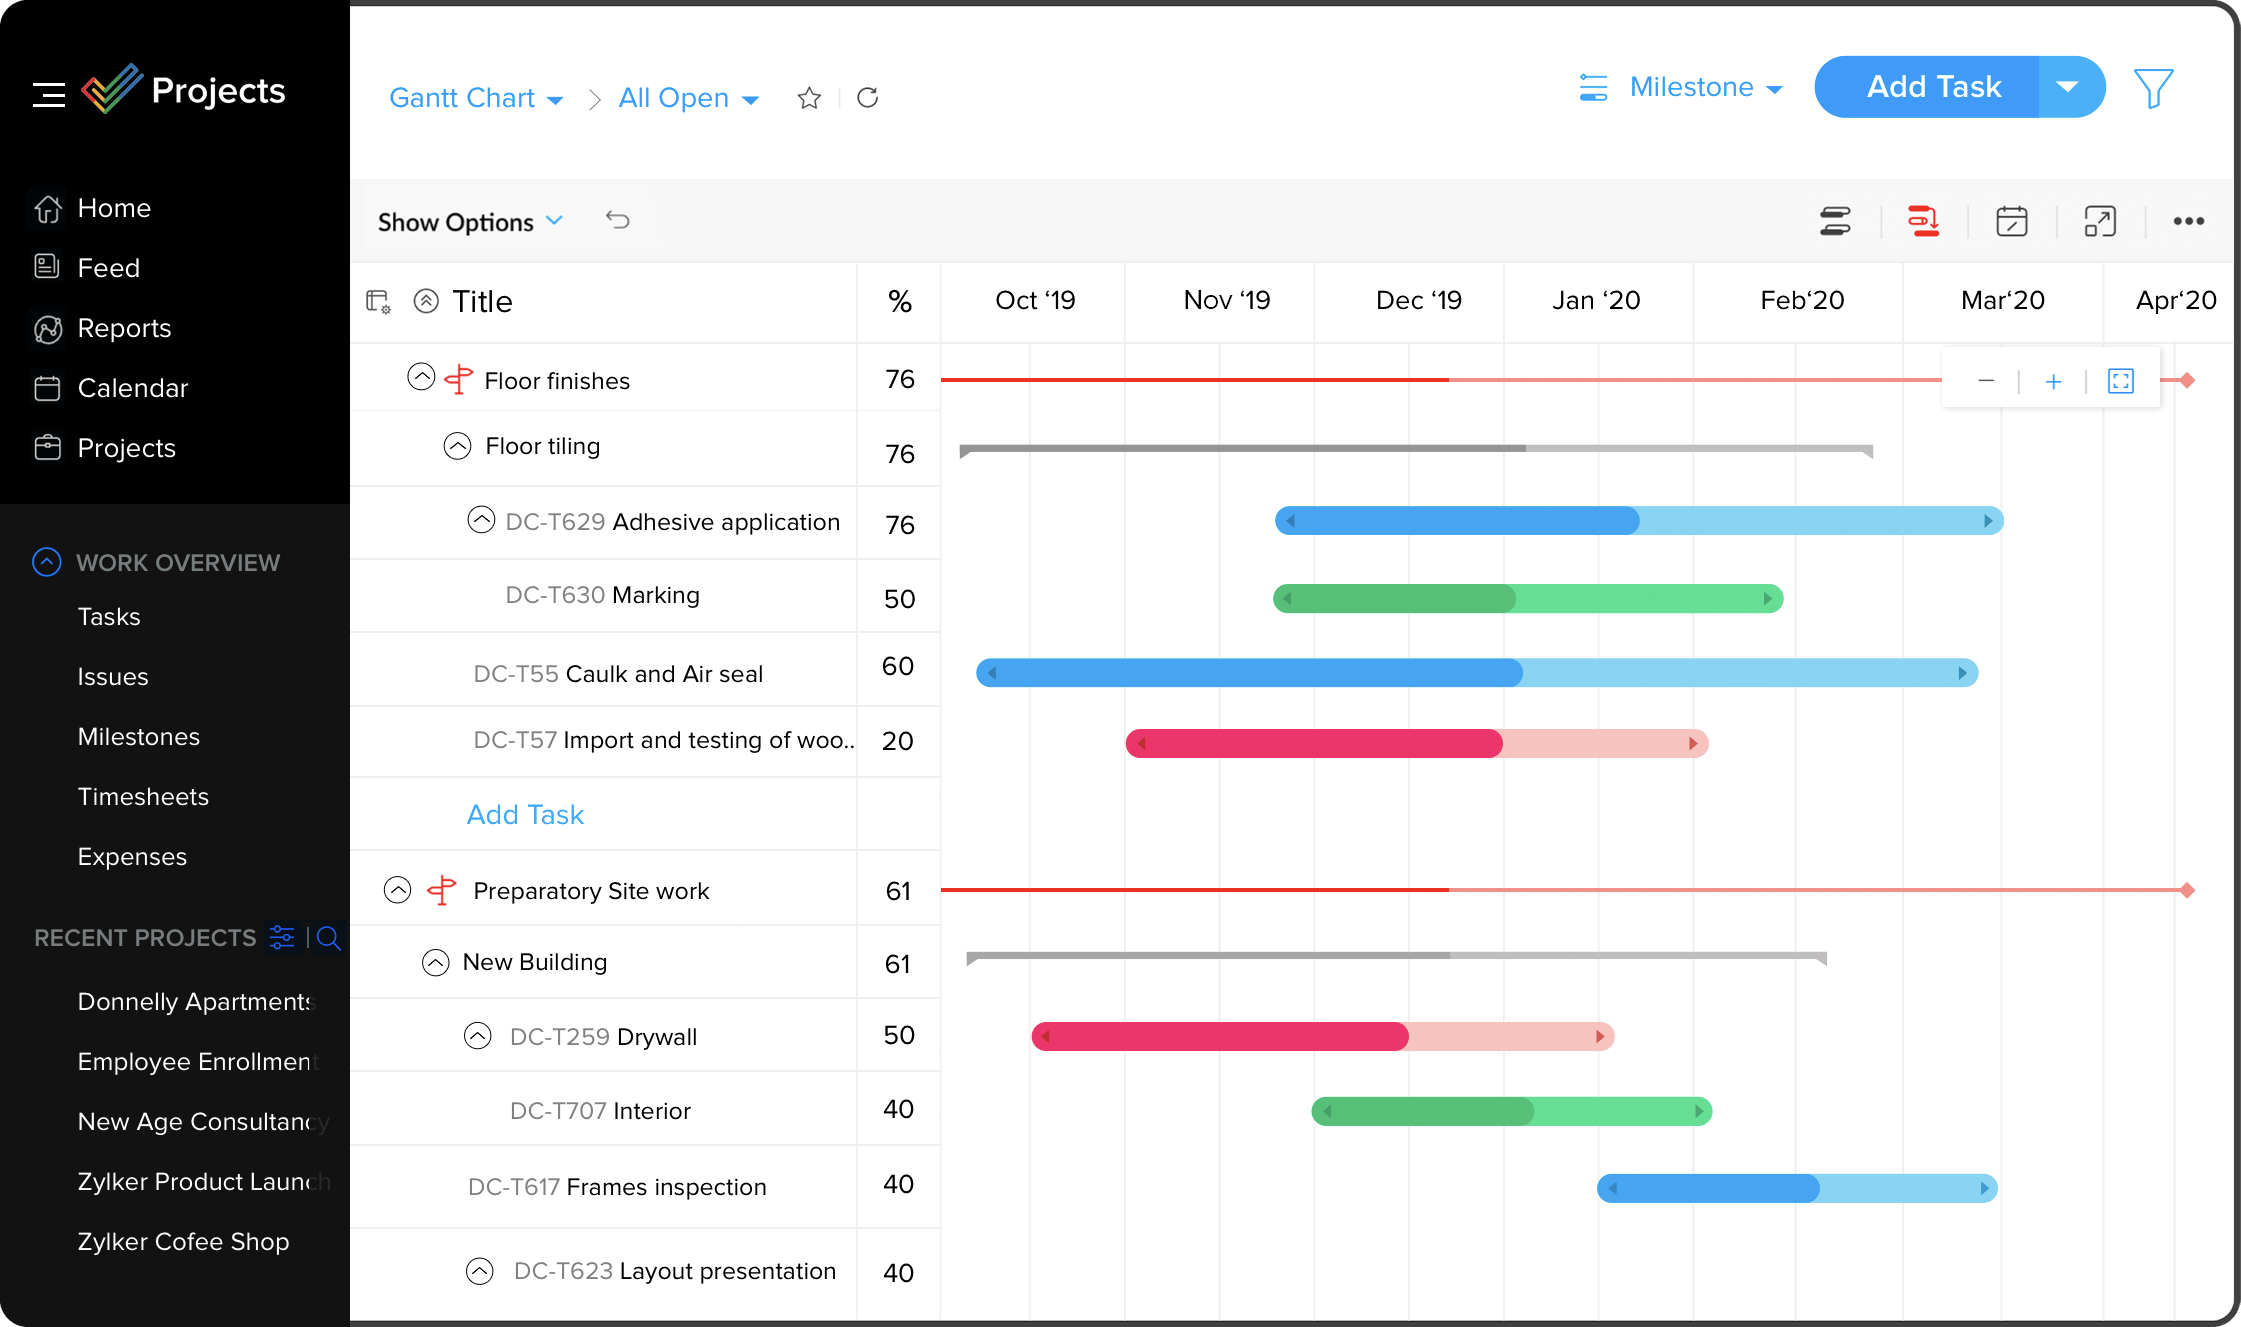Screen dimensions: 2241x1327
Task: Select Milestones in the sidebar menu
Action: [139, 736]
